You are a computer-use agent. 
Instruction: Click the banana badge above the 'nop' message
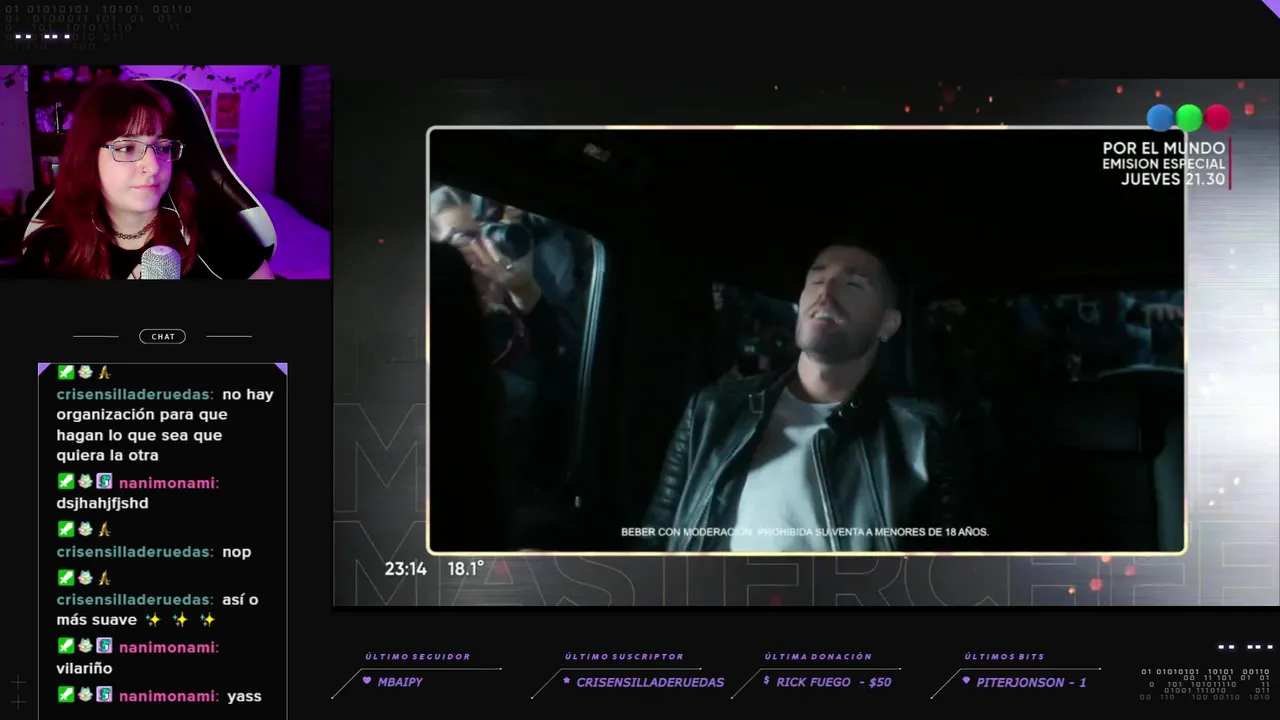click(x=104, y=528)
